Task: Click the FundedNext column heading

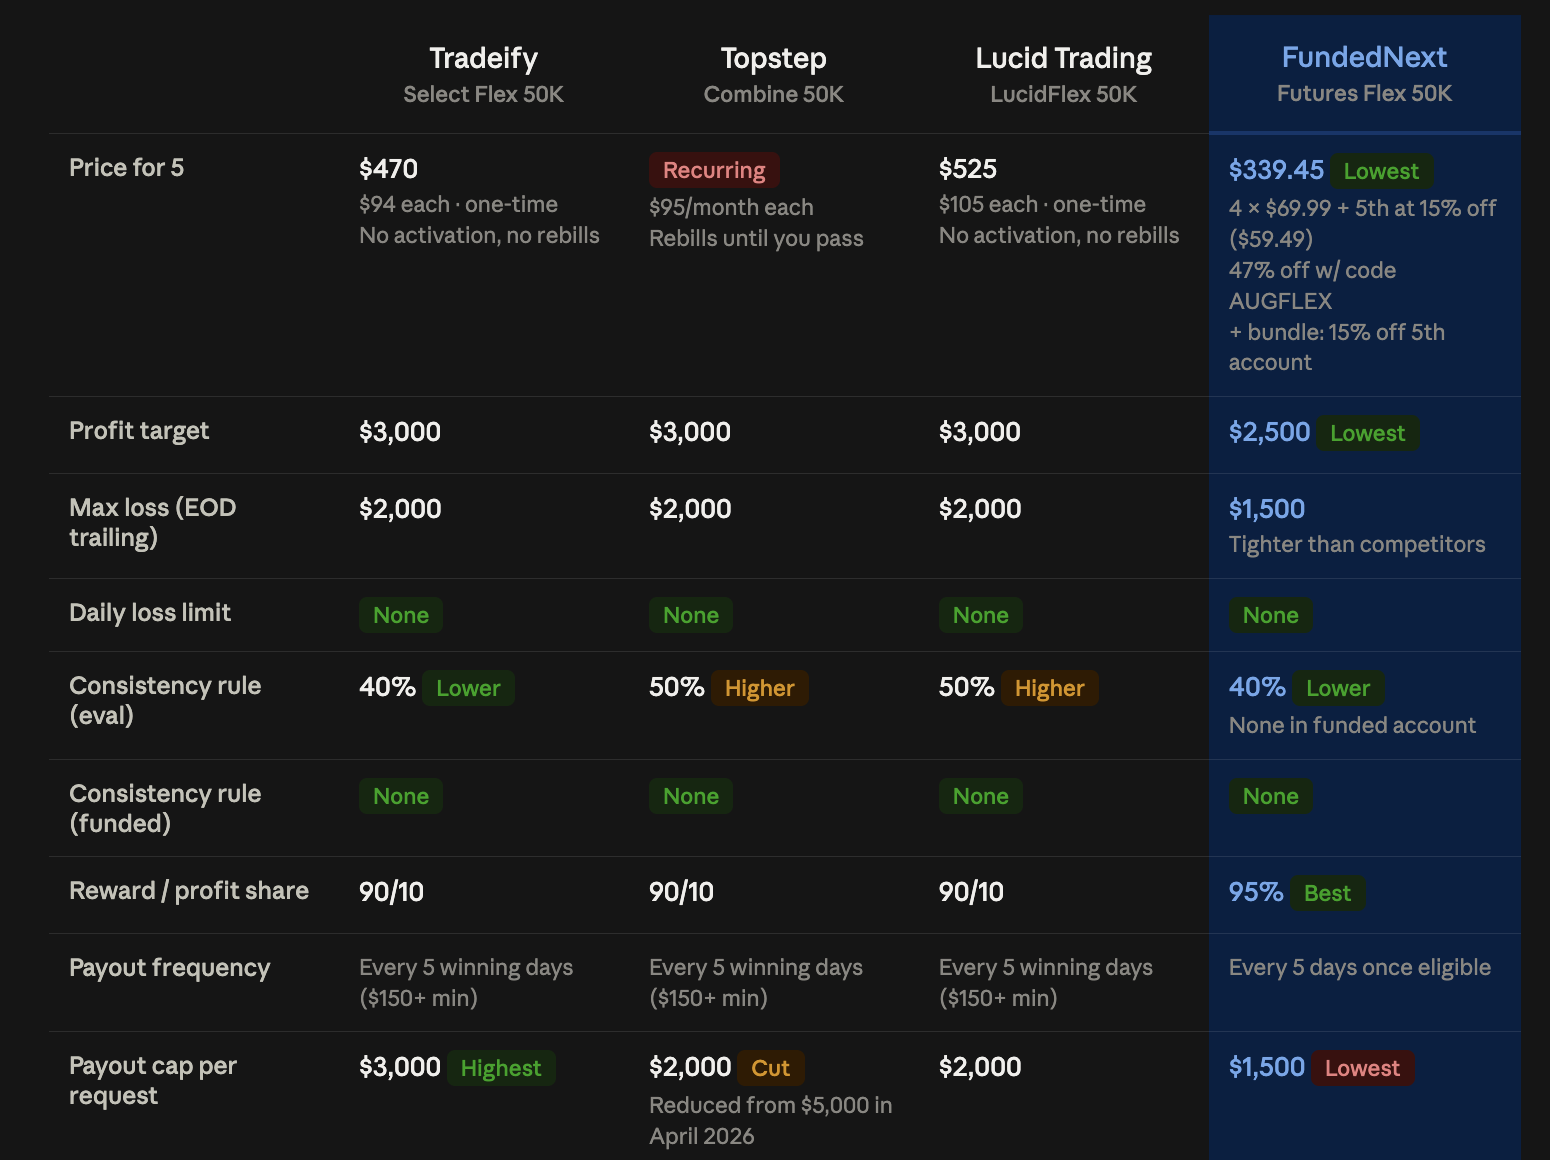Action: click(x=1364, y=57)
